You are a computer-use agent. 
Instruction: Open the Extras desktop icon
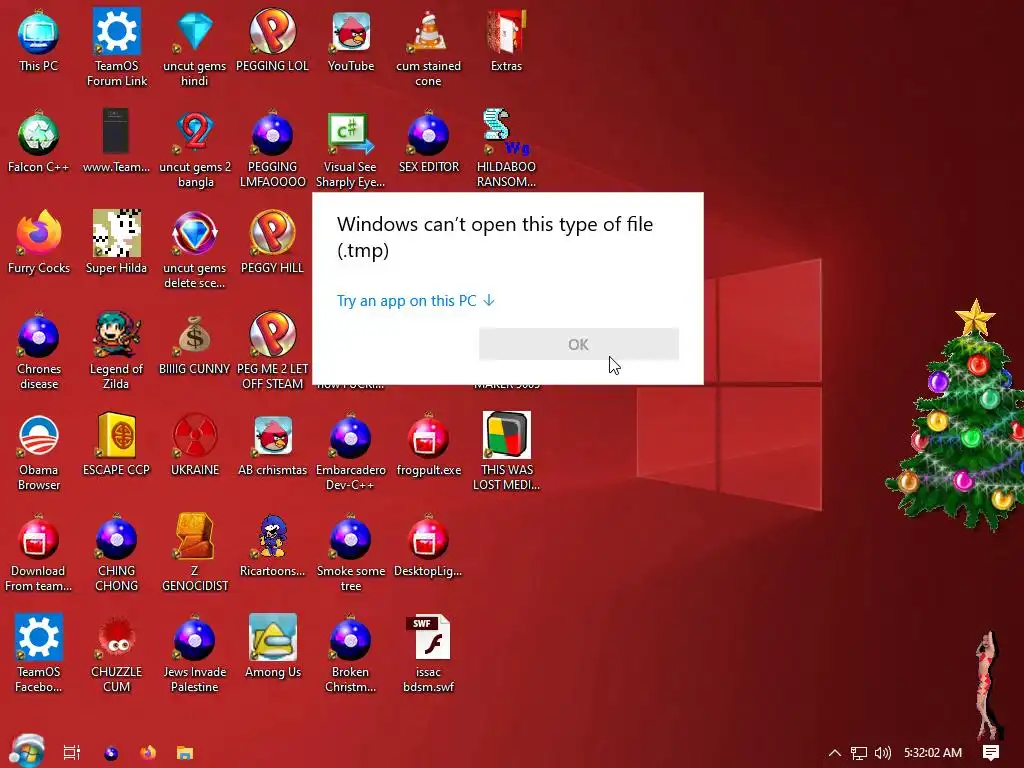[x=506, y=40]
